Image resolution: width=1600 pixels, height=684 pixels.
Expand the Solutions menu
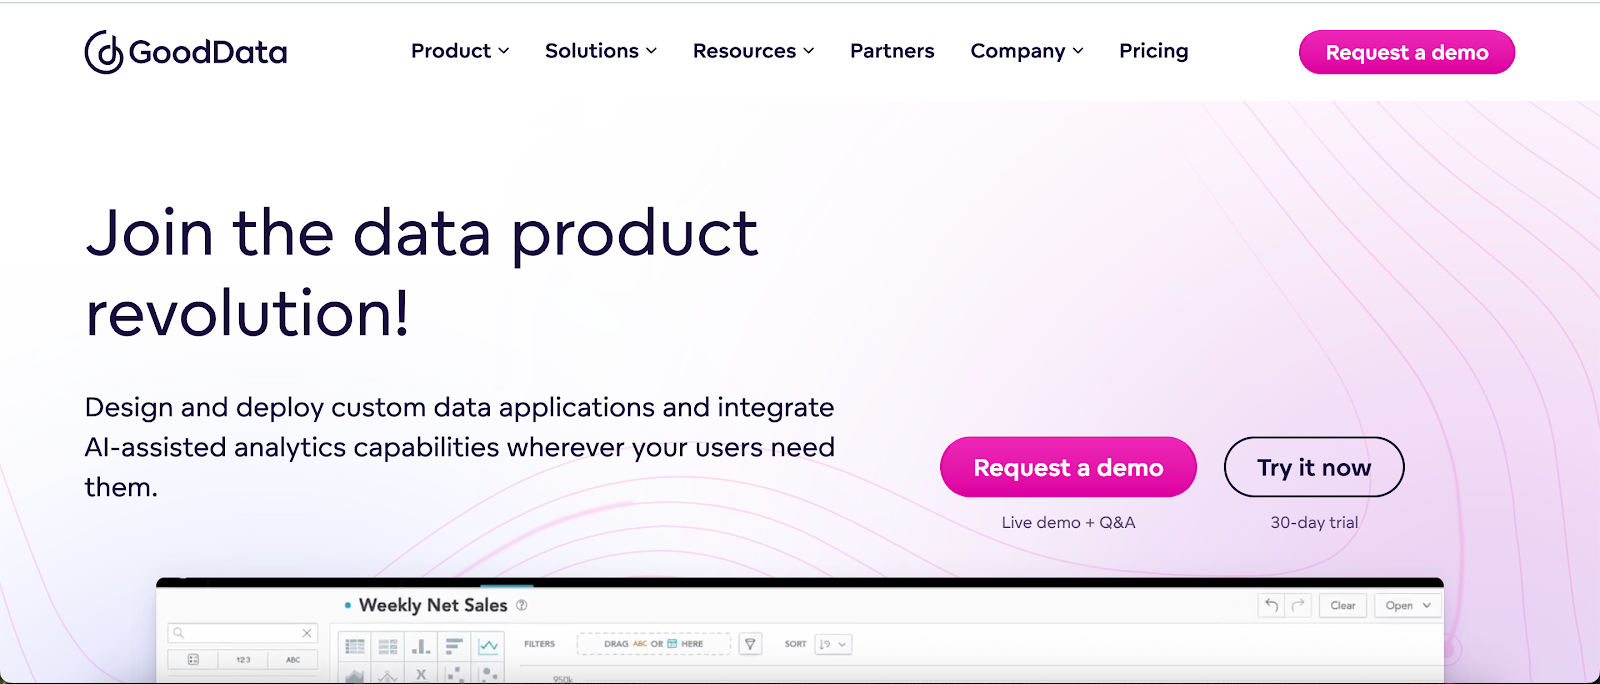click(x=601, y=51)
